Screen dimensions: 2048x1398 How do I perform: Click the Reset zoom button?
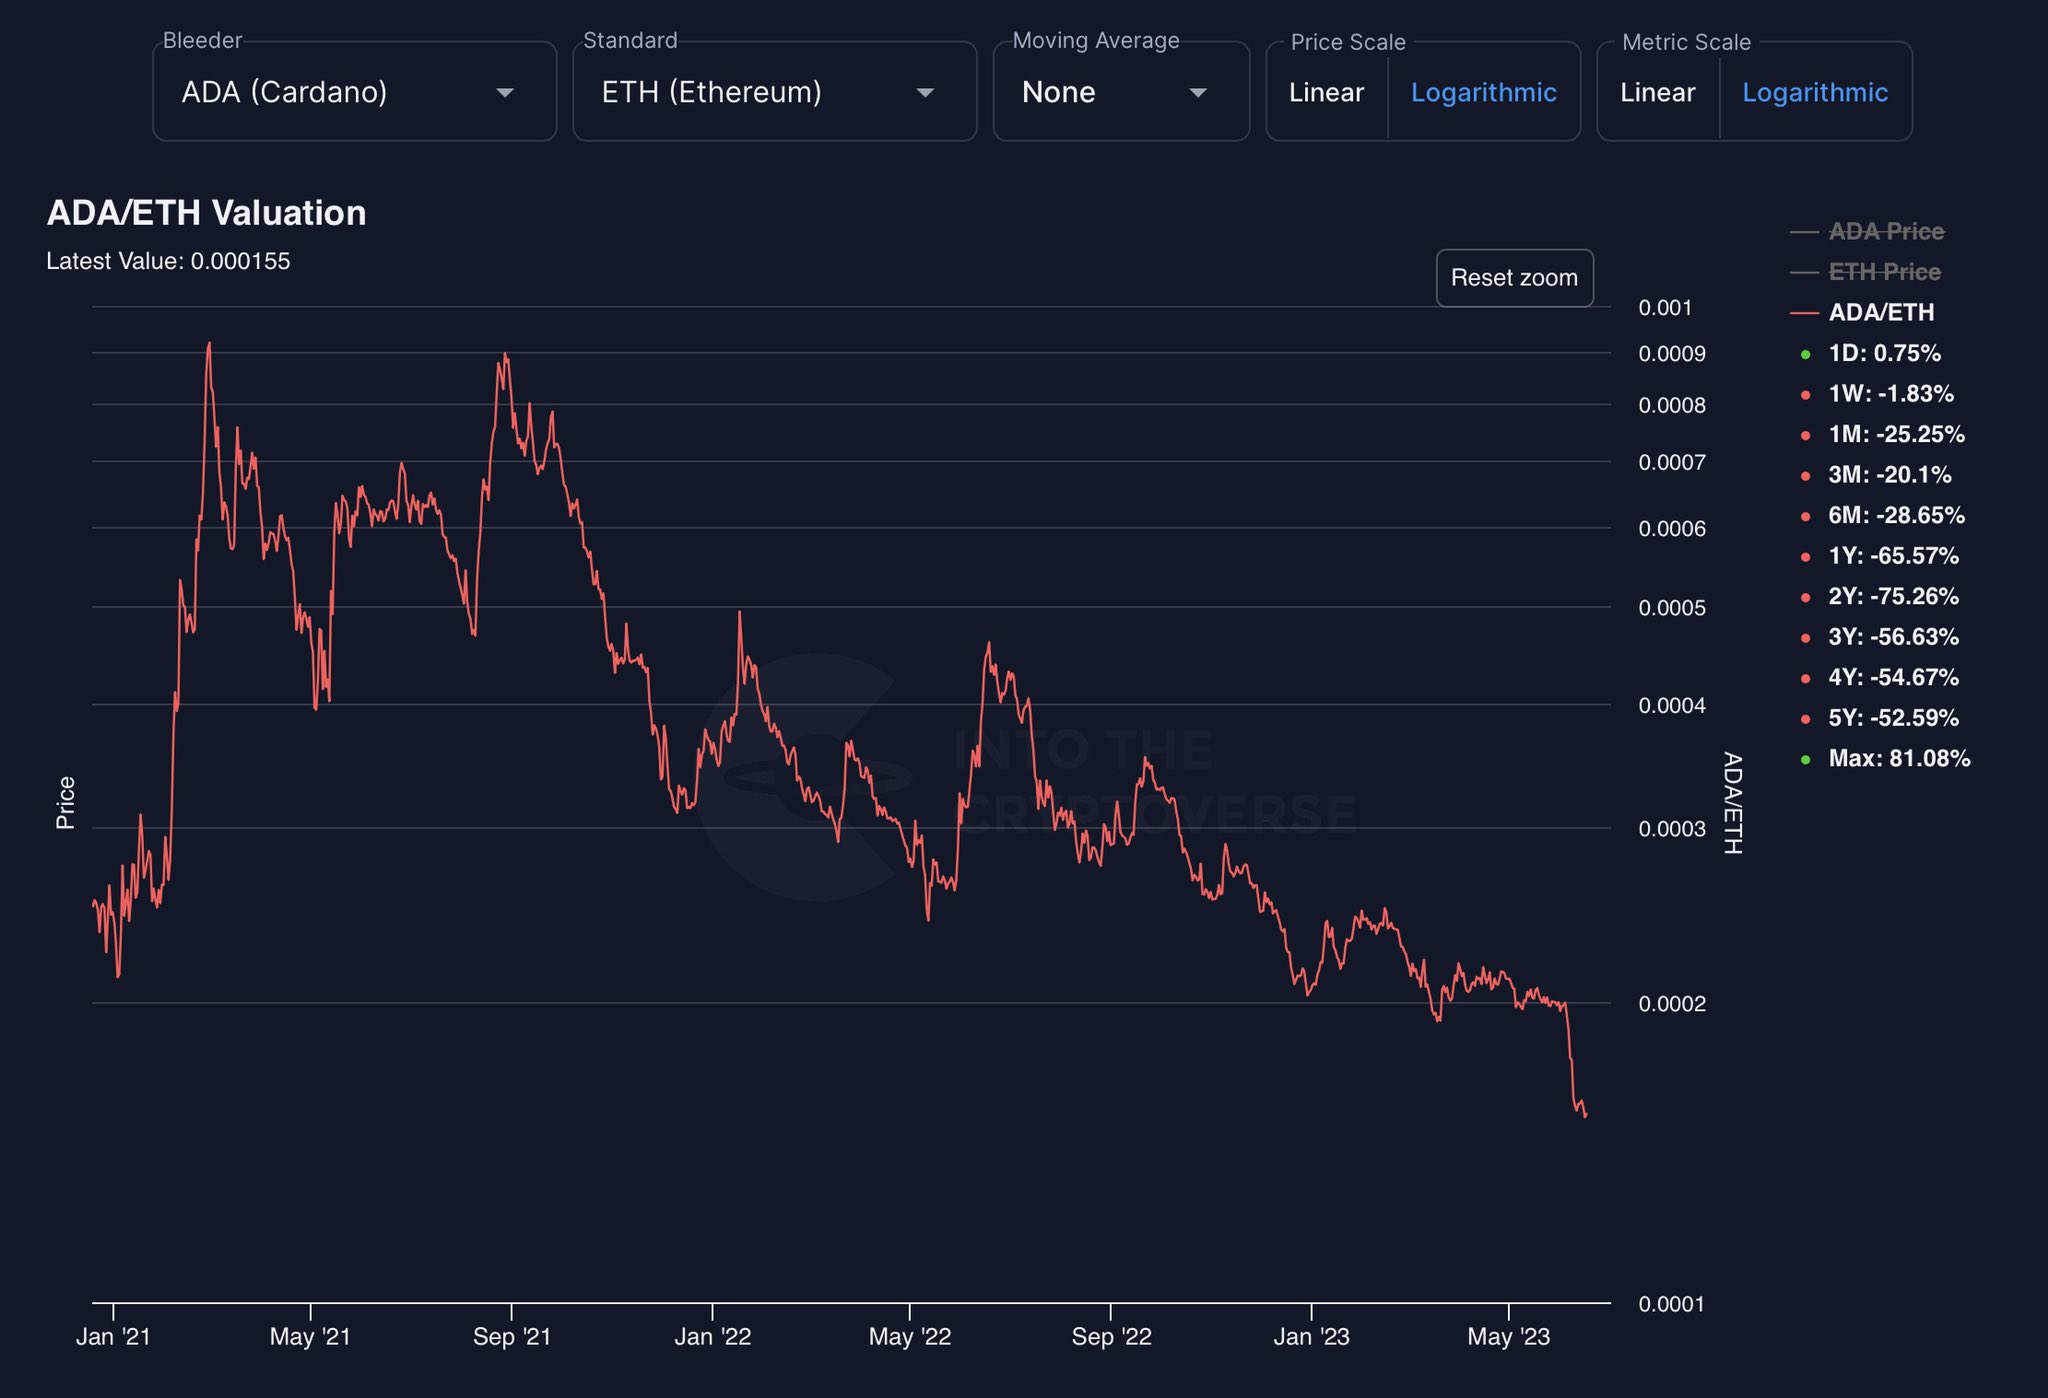click(x=1514, y=278)
